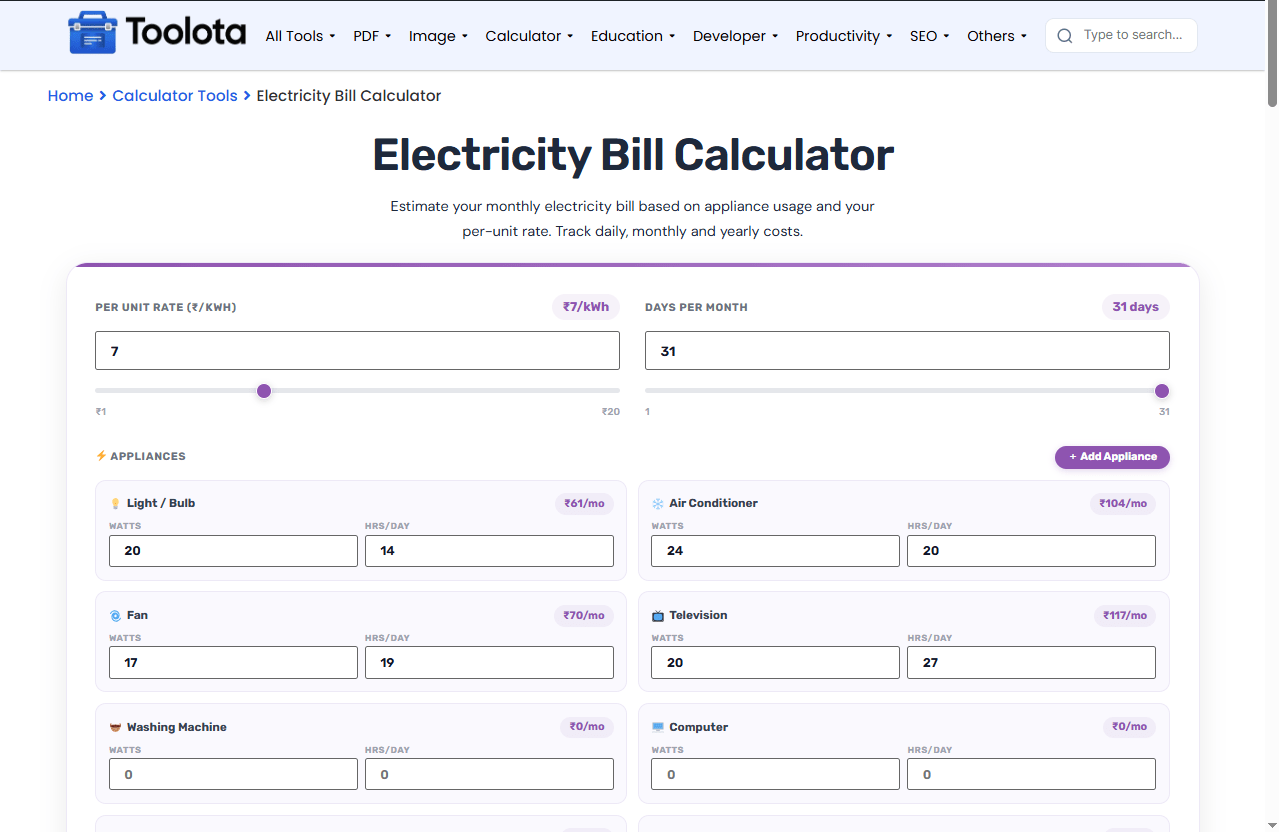Open the Productivity dropdown
Viewport: 1279px width, 832px height.
click(844, 36)
